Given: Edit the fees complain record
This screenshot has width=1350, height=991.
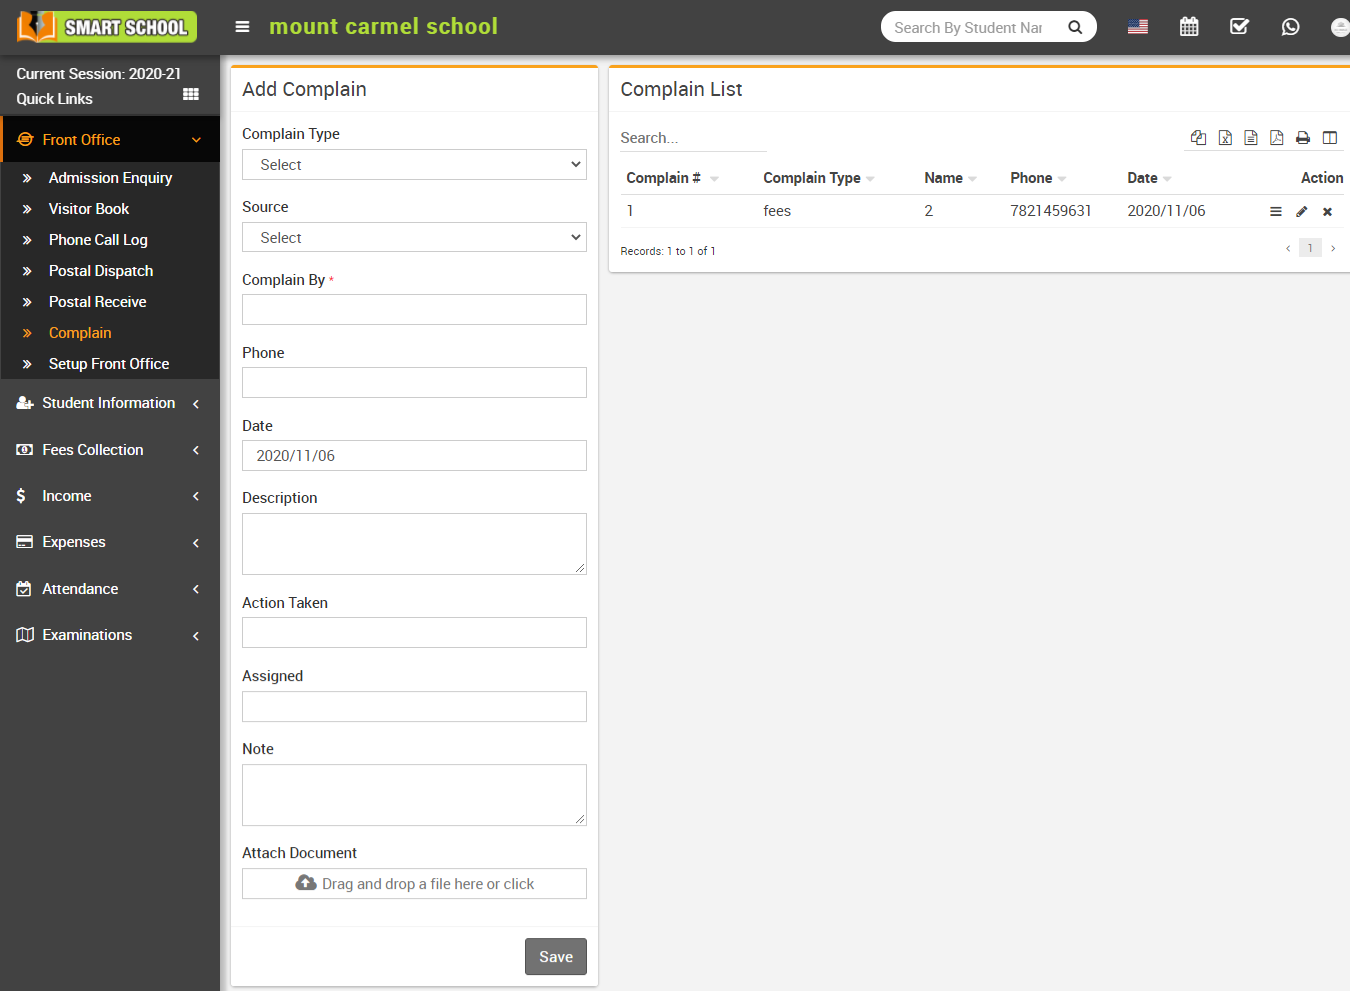Looking at the screenshot, I should tap(1301, 211).
